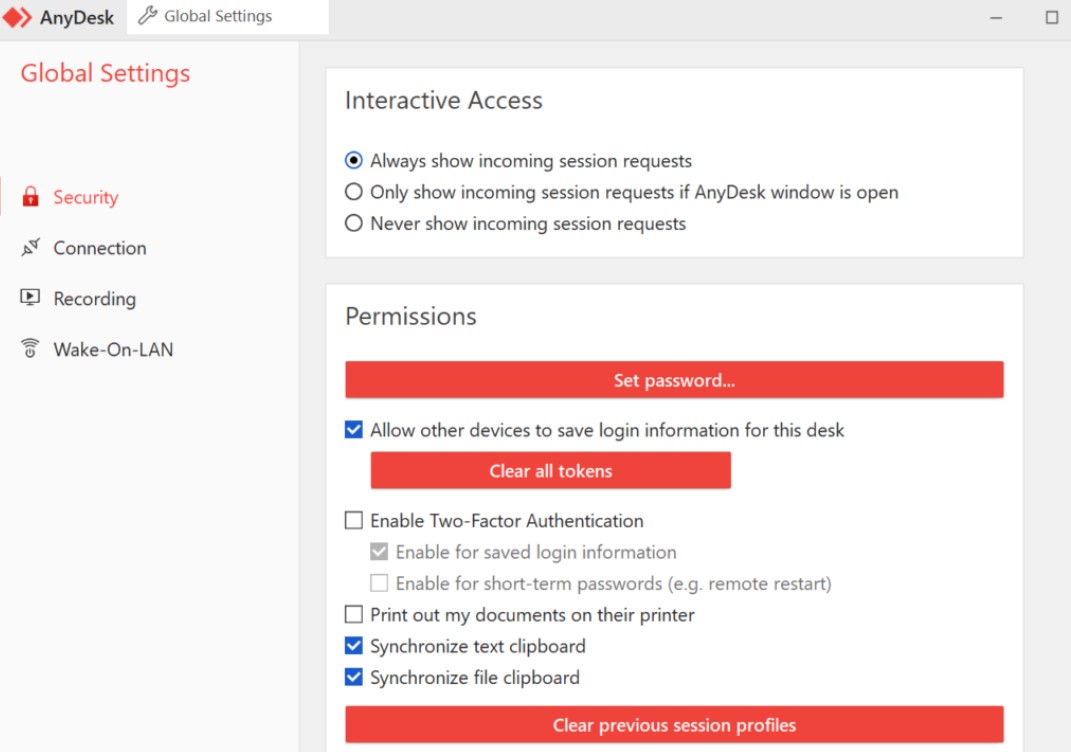The image size is (1071, 752).
Task: Click Clear all tokens button
Action: click(x=551, y=471)
